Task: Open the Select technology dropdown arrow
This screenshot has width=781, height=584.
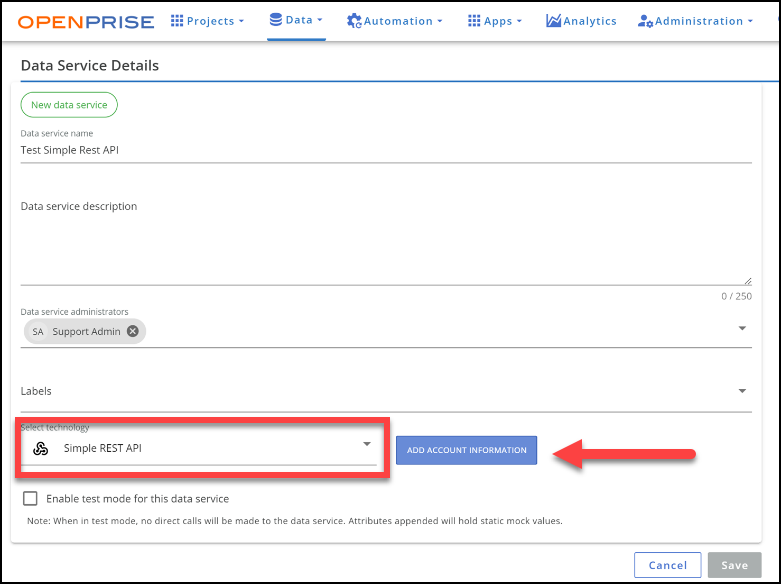Action: (367, 444)
